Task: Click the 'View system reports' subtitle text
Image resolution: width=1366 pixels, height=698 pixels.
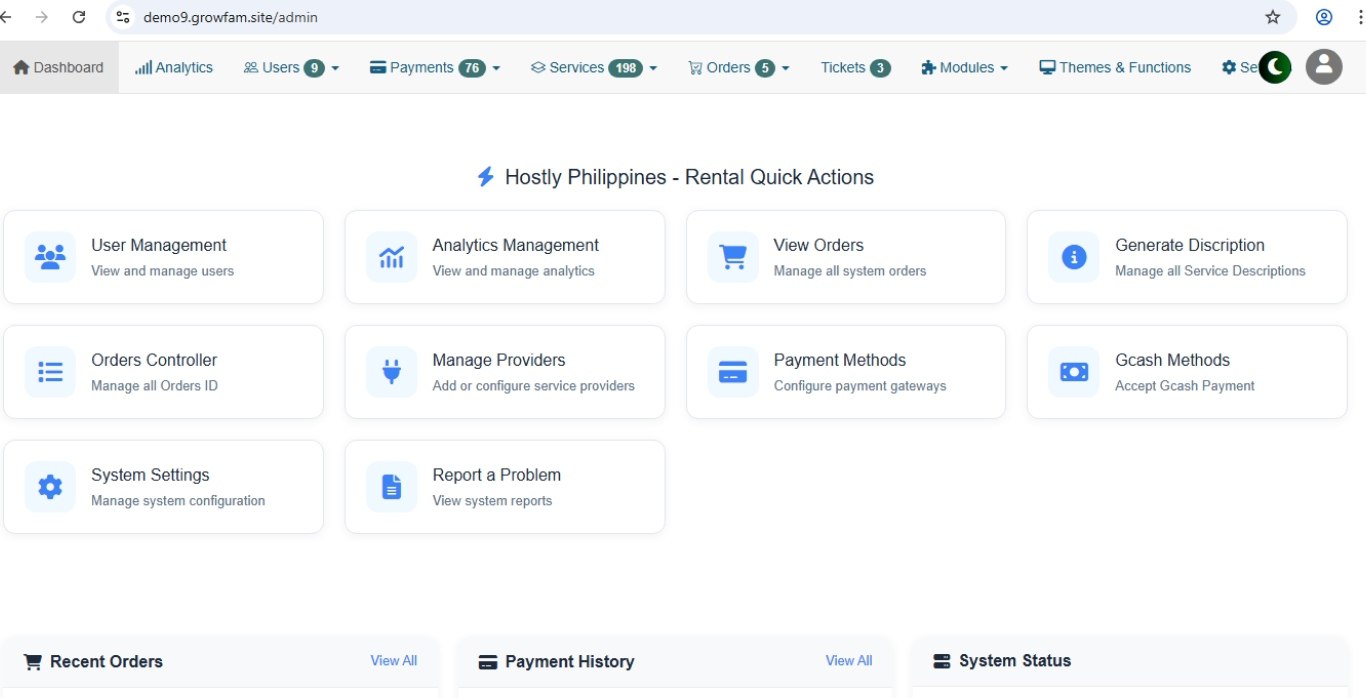Action: coord(492,501)
